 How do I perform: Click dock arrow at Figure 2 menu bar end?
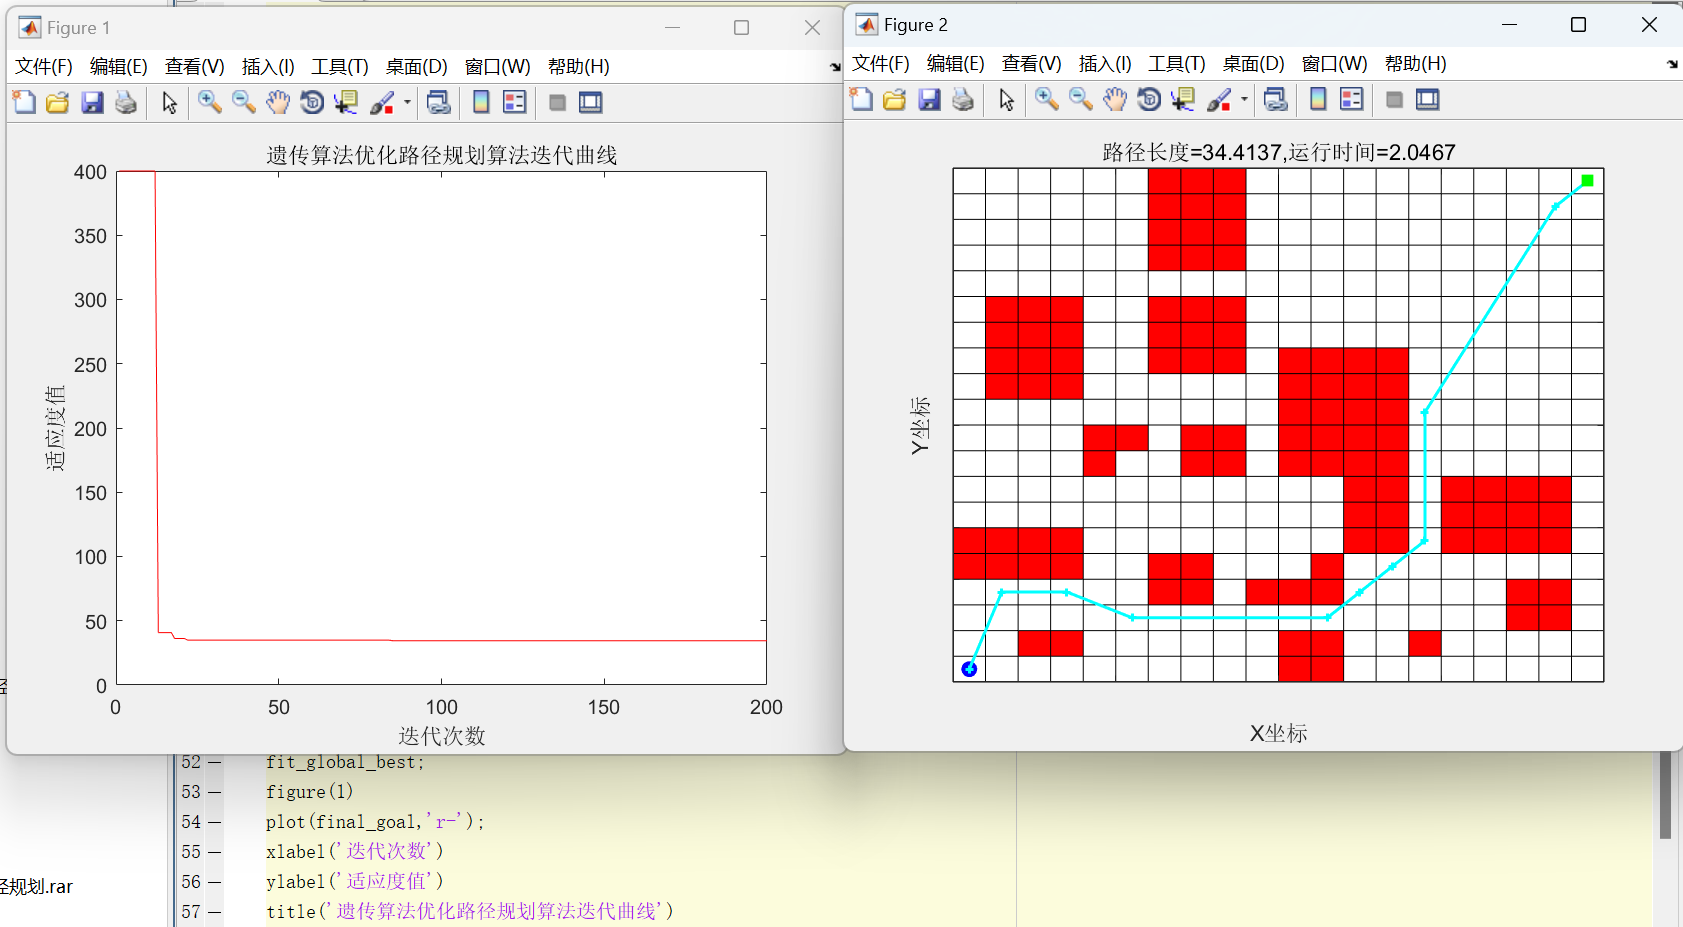pyautogui.click(x=1672, y=64)
